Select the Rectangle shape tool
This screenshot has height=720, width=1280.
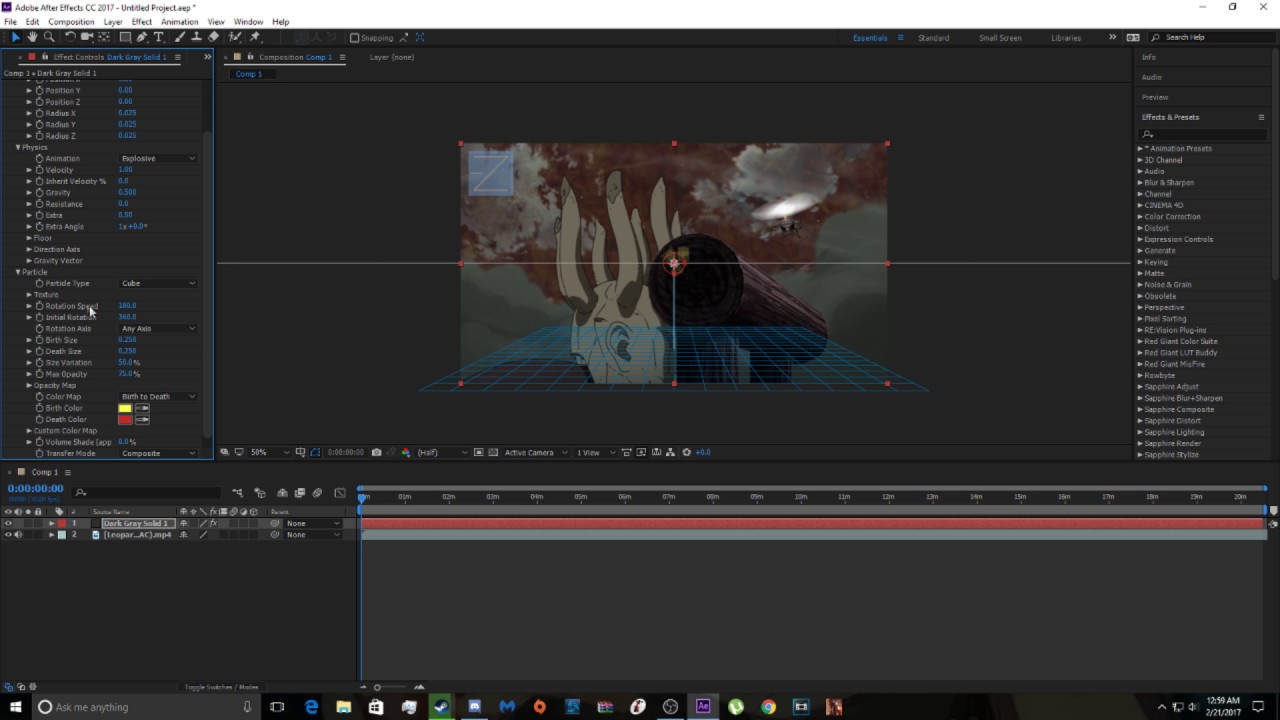(125, 37)
